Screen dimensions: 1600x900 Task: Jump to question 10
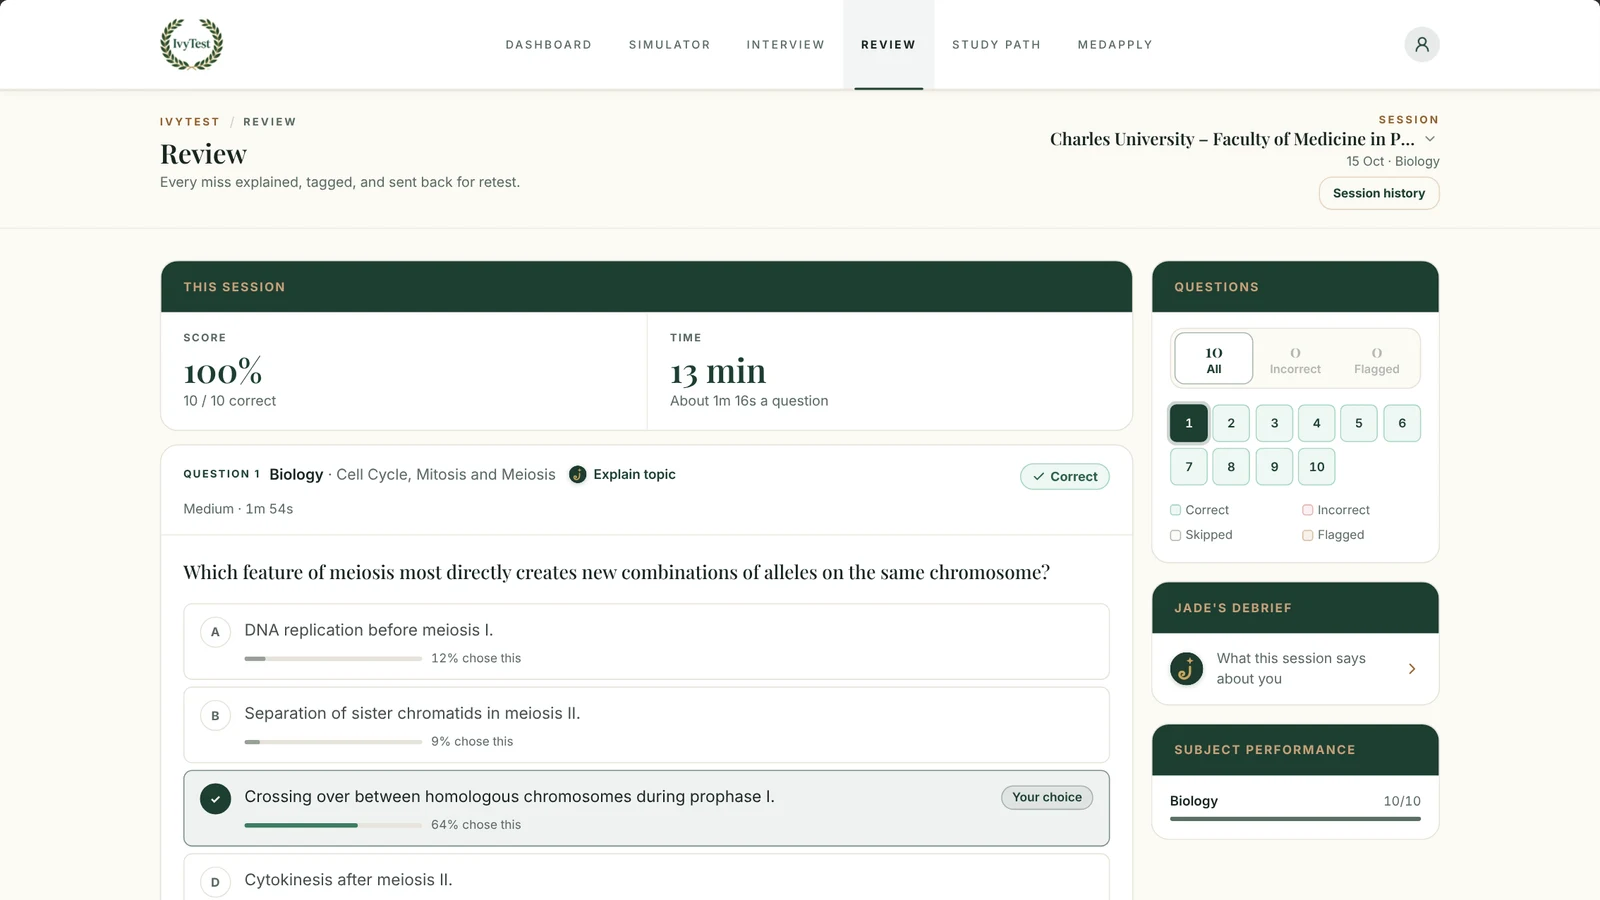(x=1316, y=467)
